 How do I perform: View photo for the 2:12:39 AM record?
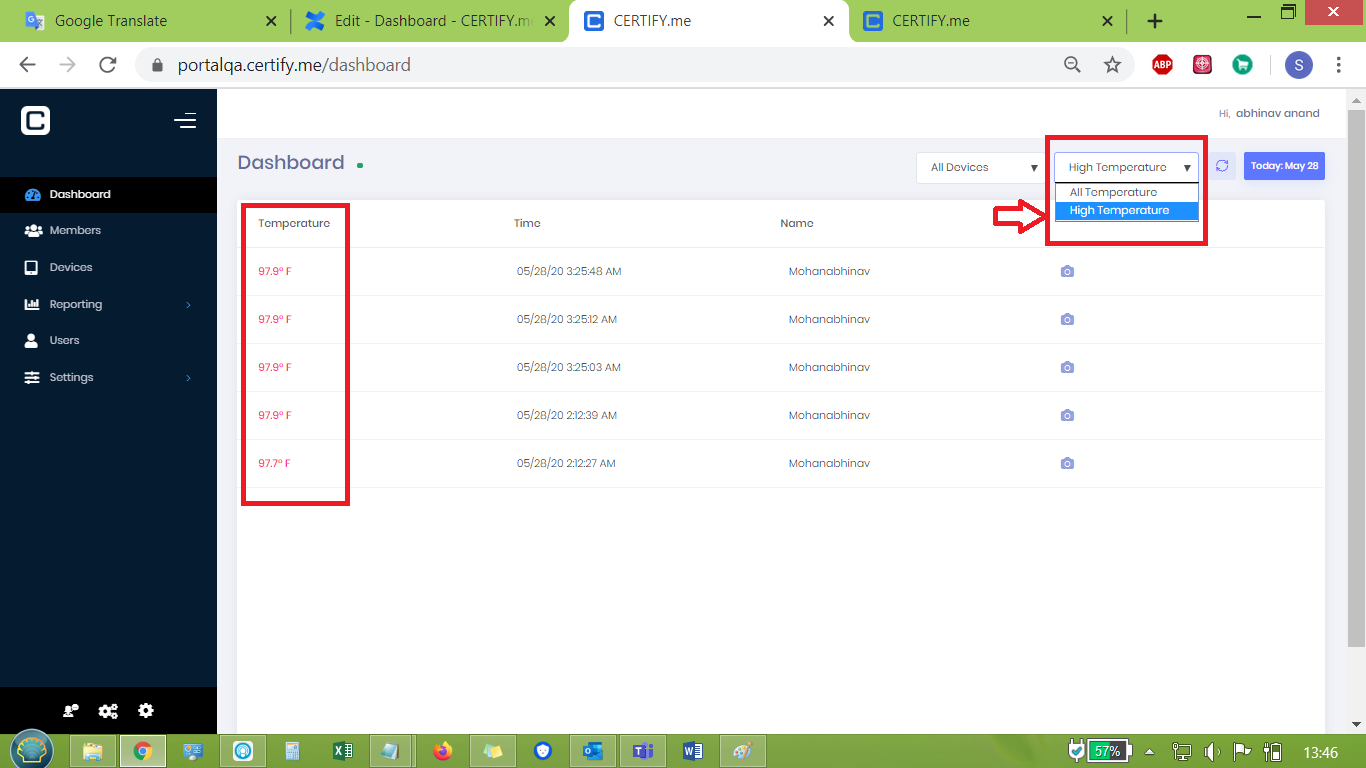[1067, 415]
